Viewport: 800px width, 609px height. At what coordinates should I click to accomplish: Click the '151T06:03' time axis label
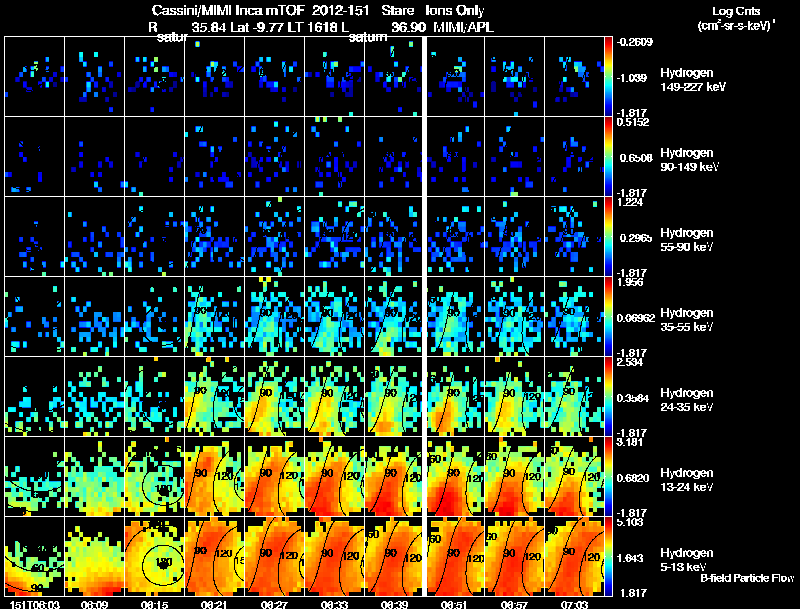point(35,604)
